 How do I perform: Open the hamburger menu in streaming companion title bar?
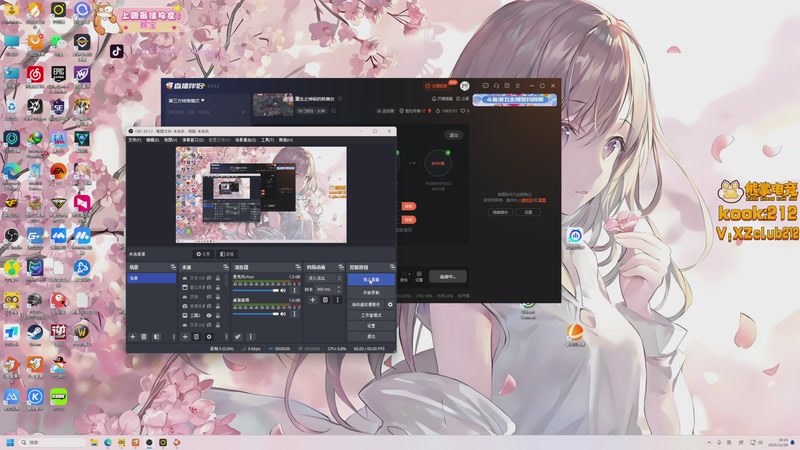click(x=517, y=86)
